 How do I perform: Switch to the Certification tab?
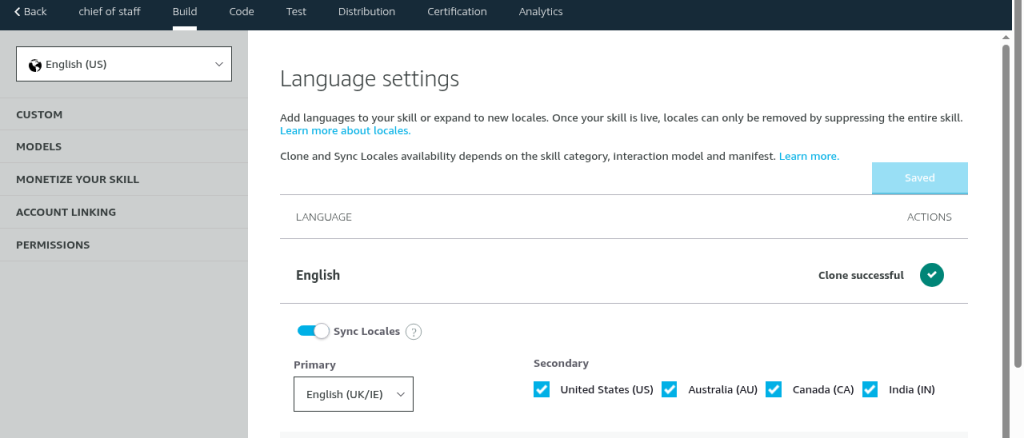point(457,12)
